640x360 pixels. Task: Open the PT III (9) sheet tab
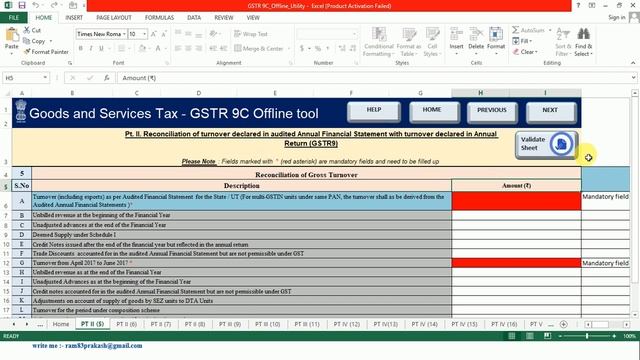(x=230, y=324)
